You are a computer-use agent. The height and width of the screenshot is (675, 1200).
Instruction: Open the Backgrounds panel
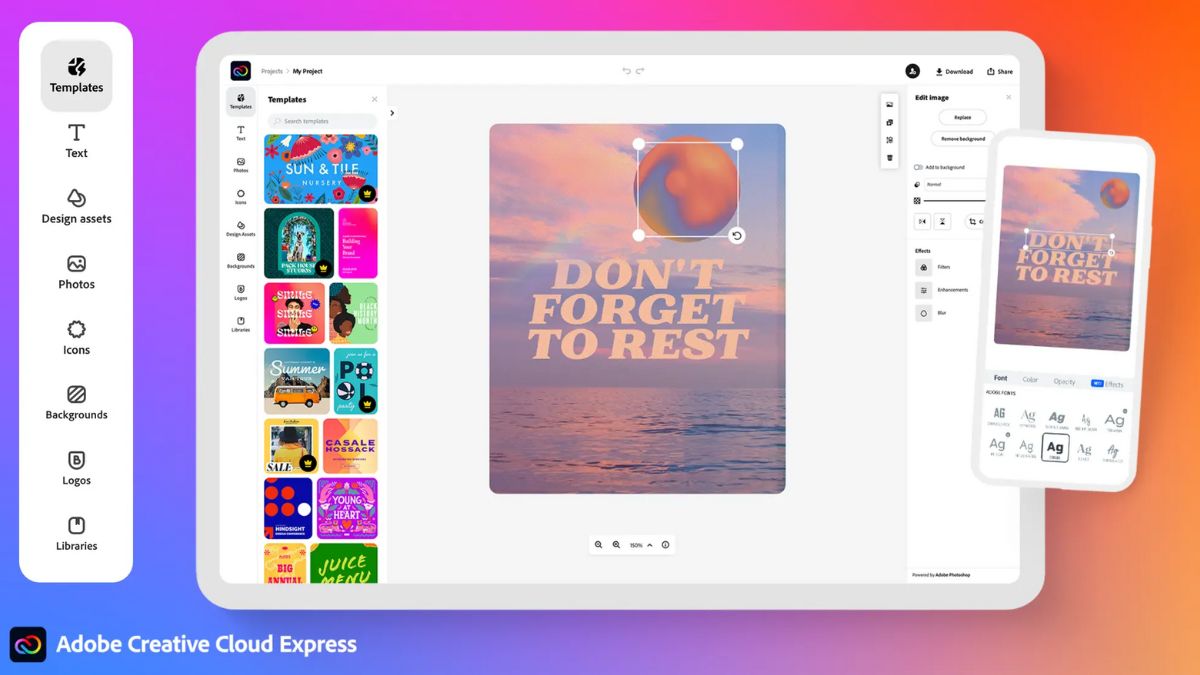tap(76, 404)
